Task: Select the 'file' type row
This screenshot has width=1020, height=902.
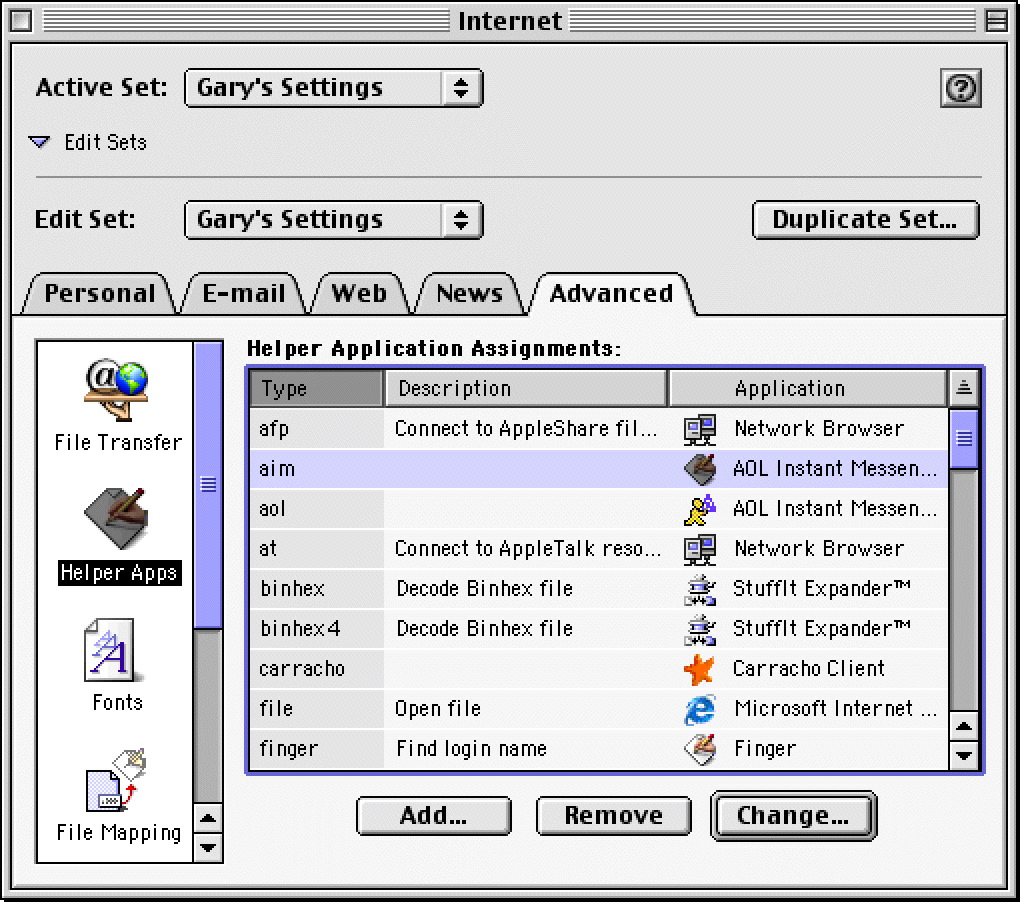Action: (598, 709)
